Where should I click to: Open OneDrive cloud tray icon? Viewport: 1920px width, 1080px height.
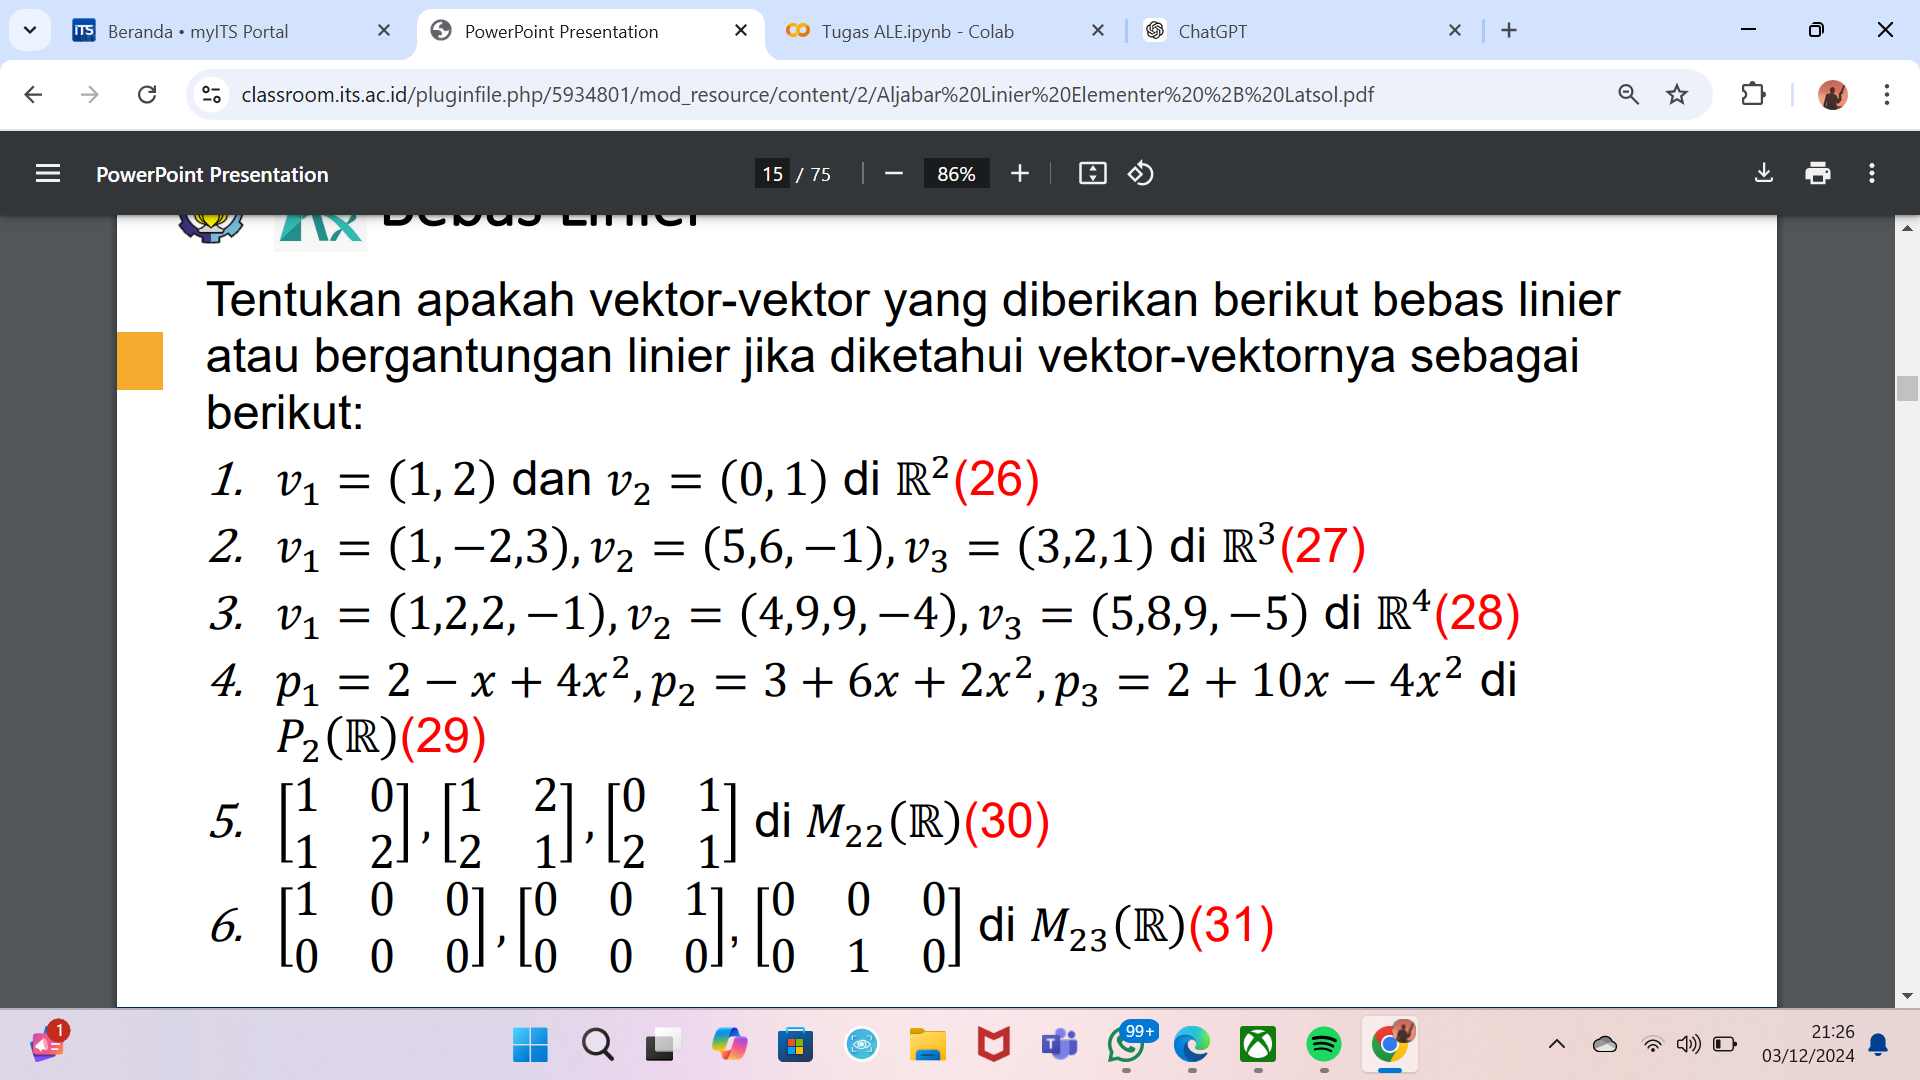coord(1605,1045)
